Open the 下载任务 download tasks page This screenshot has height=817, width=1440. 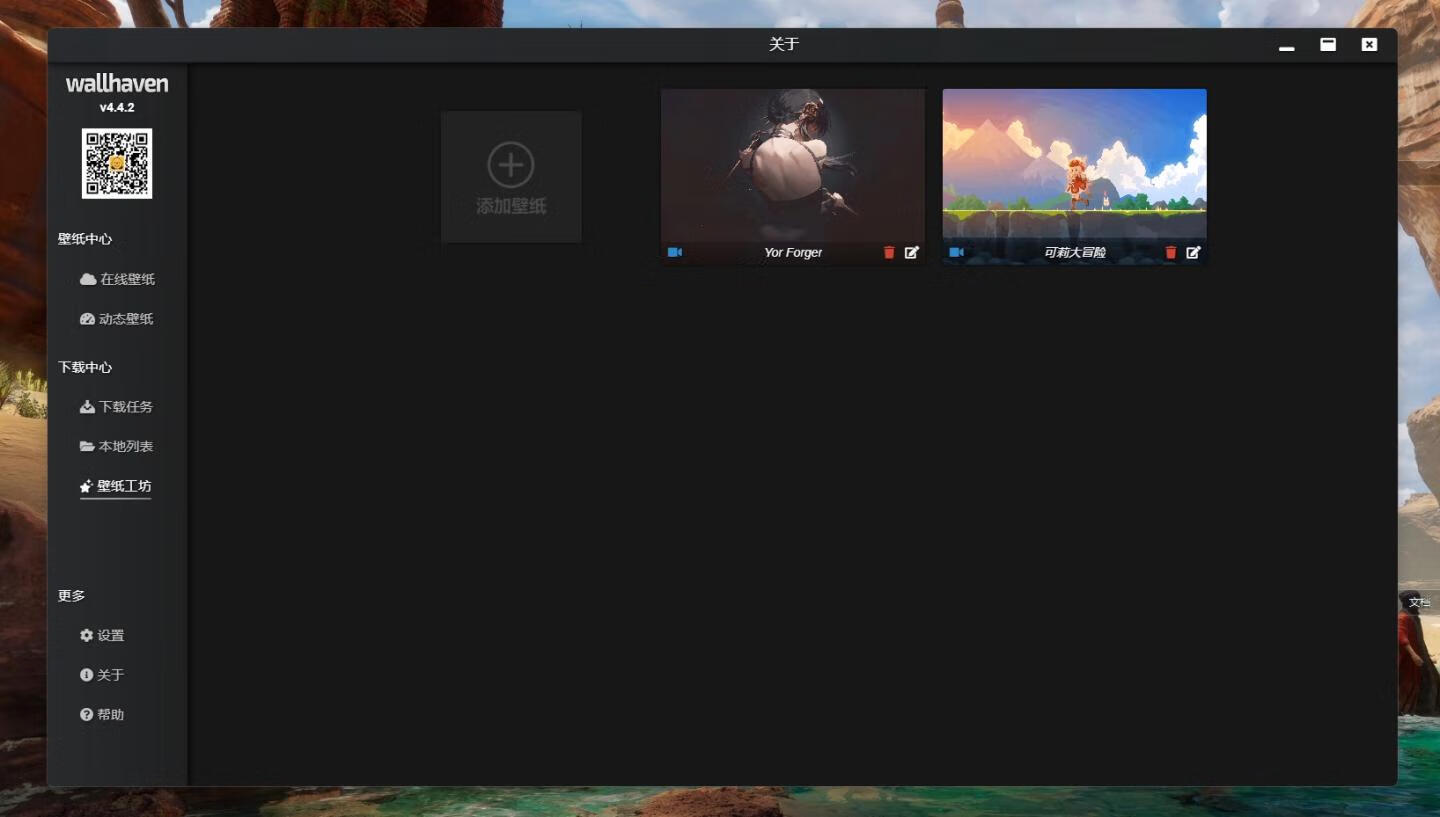117,407
